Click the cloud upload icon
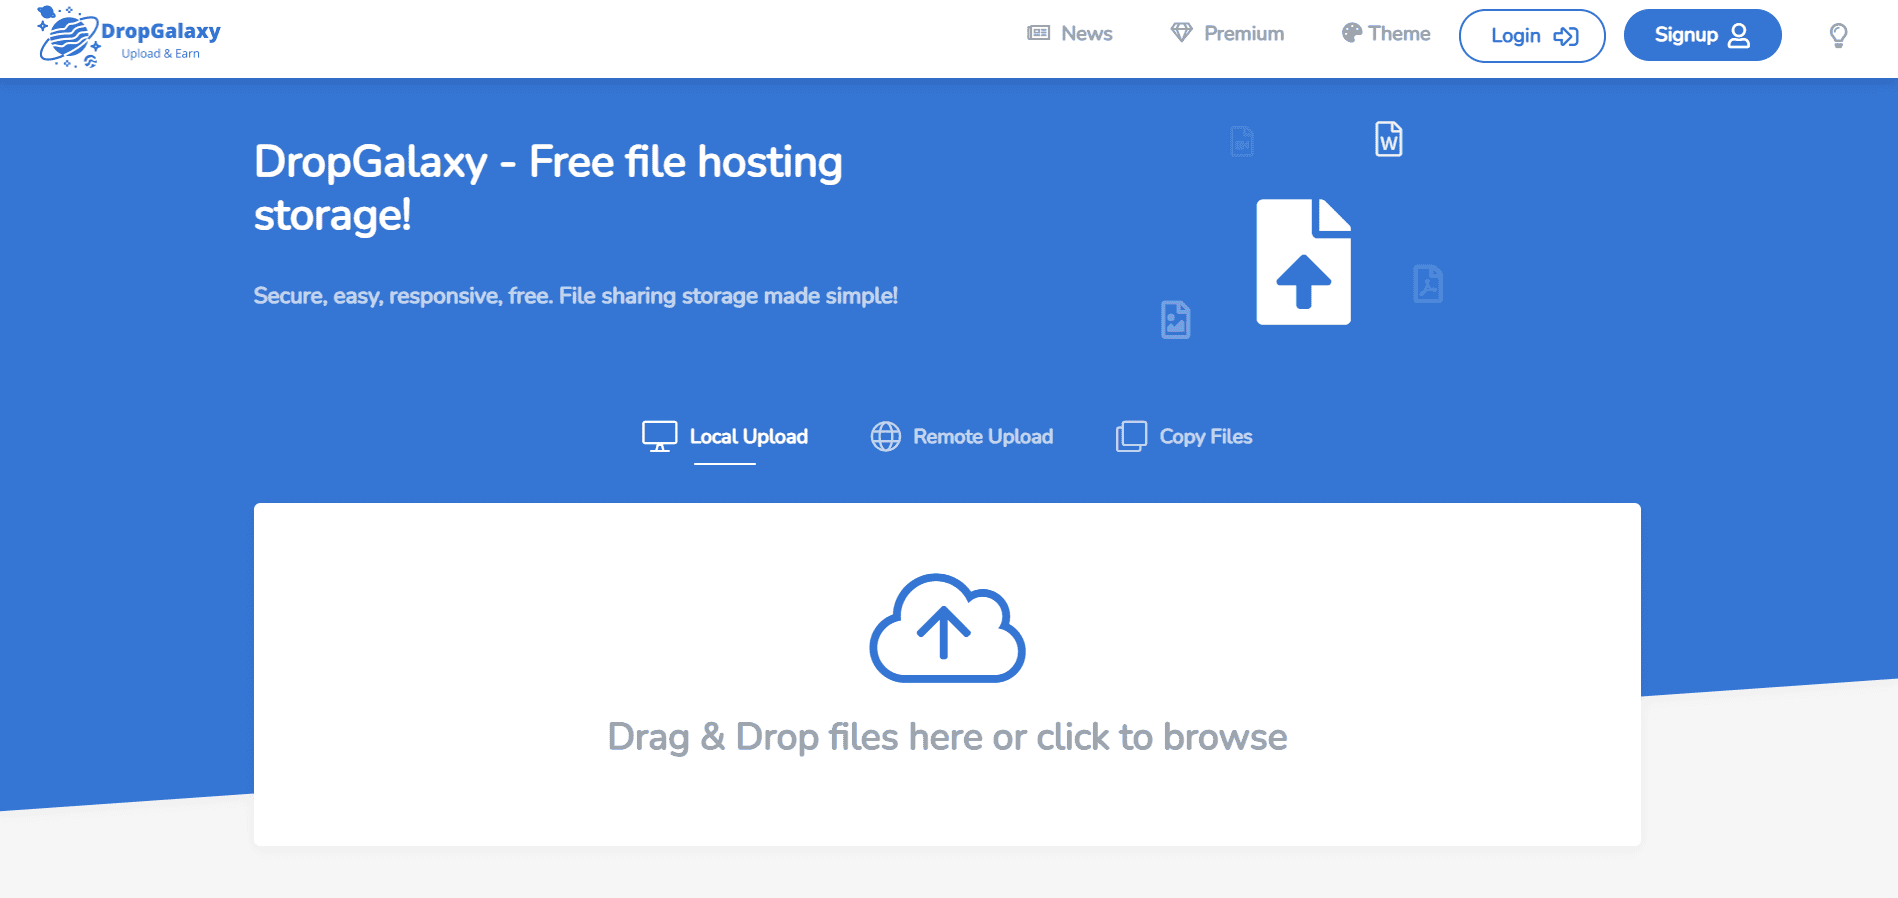The image size is (1898, 898). (947, 628)
